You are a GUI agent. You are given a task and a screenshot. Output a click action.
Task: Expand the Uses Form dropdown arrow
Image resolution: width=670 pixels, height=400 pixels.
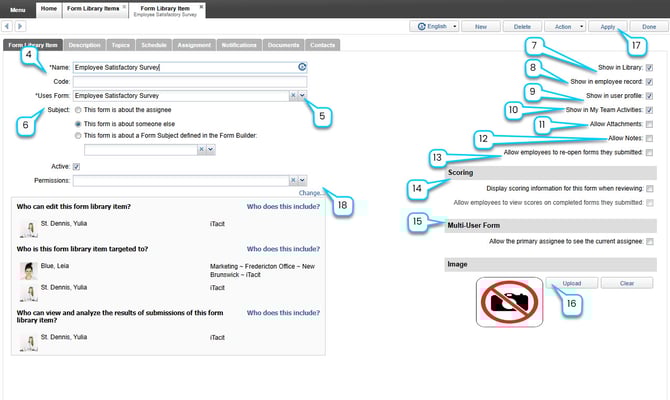click(x=302, y=95)
